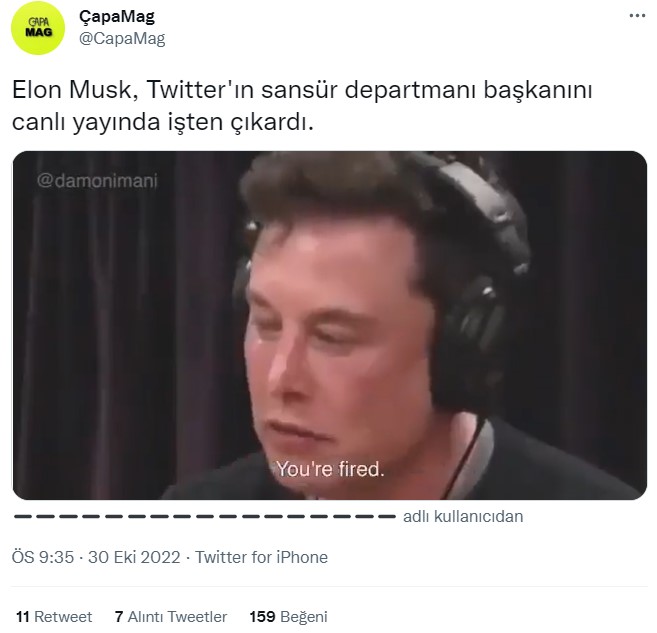Click the likes count number 159
The width and height of the screenshot is (657, 633).
pos(262,617)
